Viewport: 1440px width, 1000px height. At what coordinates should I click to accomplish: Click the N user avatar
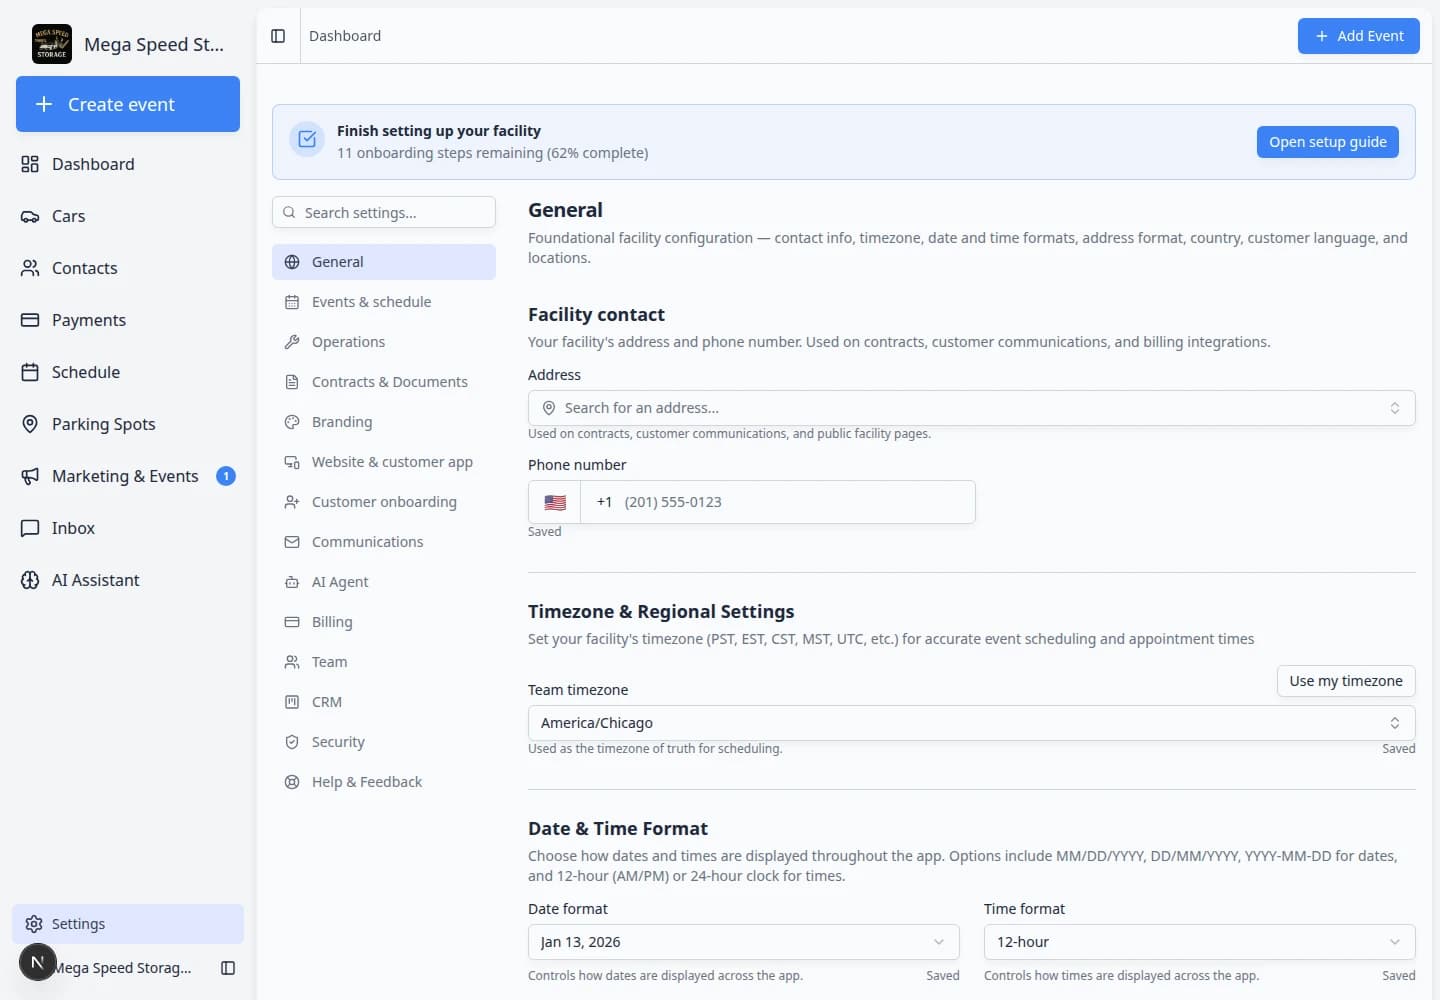38,963
